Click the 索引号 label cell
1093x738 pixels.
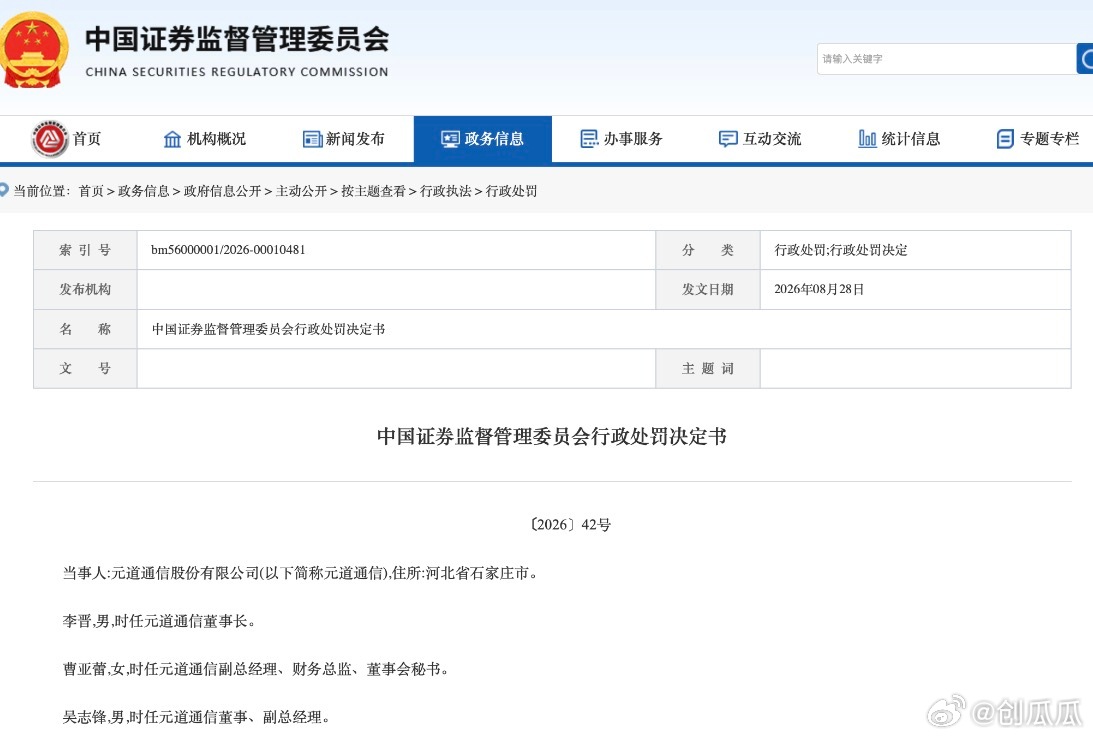85,250
